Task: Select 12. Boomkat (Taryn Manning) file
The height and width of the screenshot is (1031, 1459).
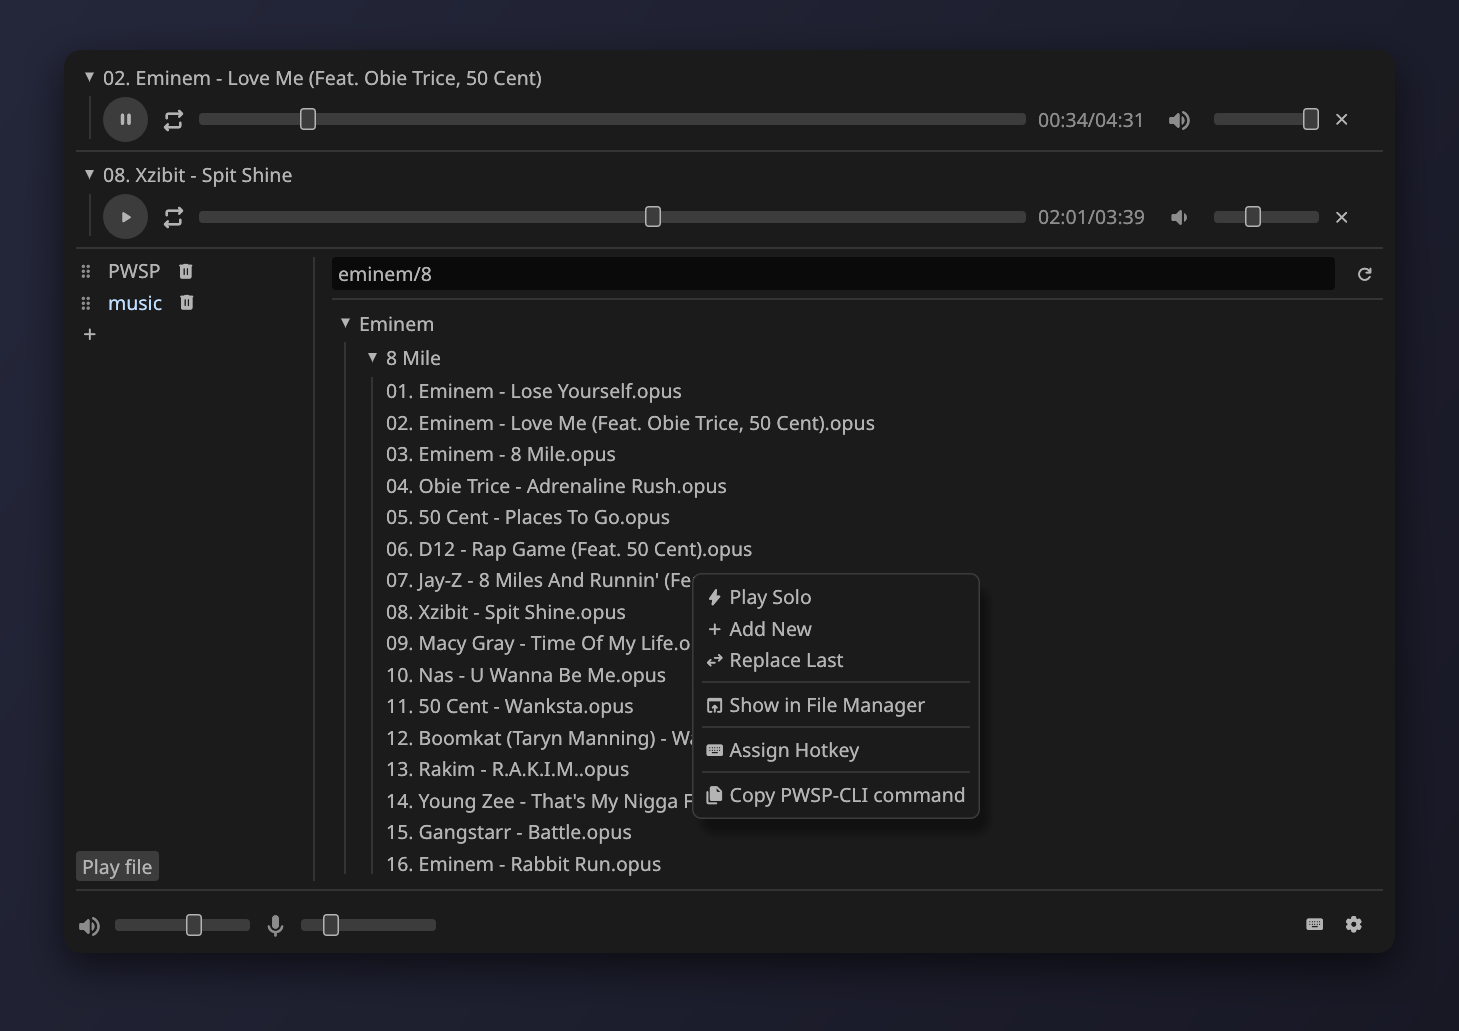Action: (x=539, y=738)
